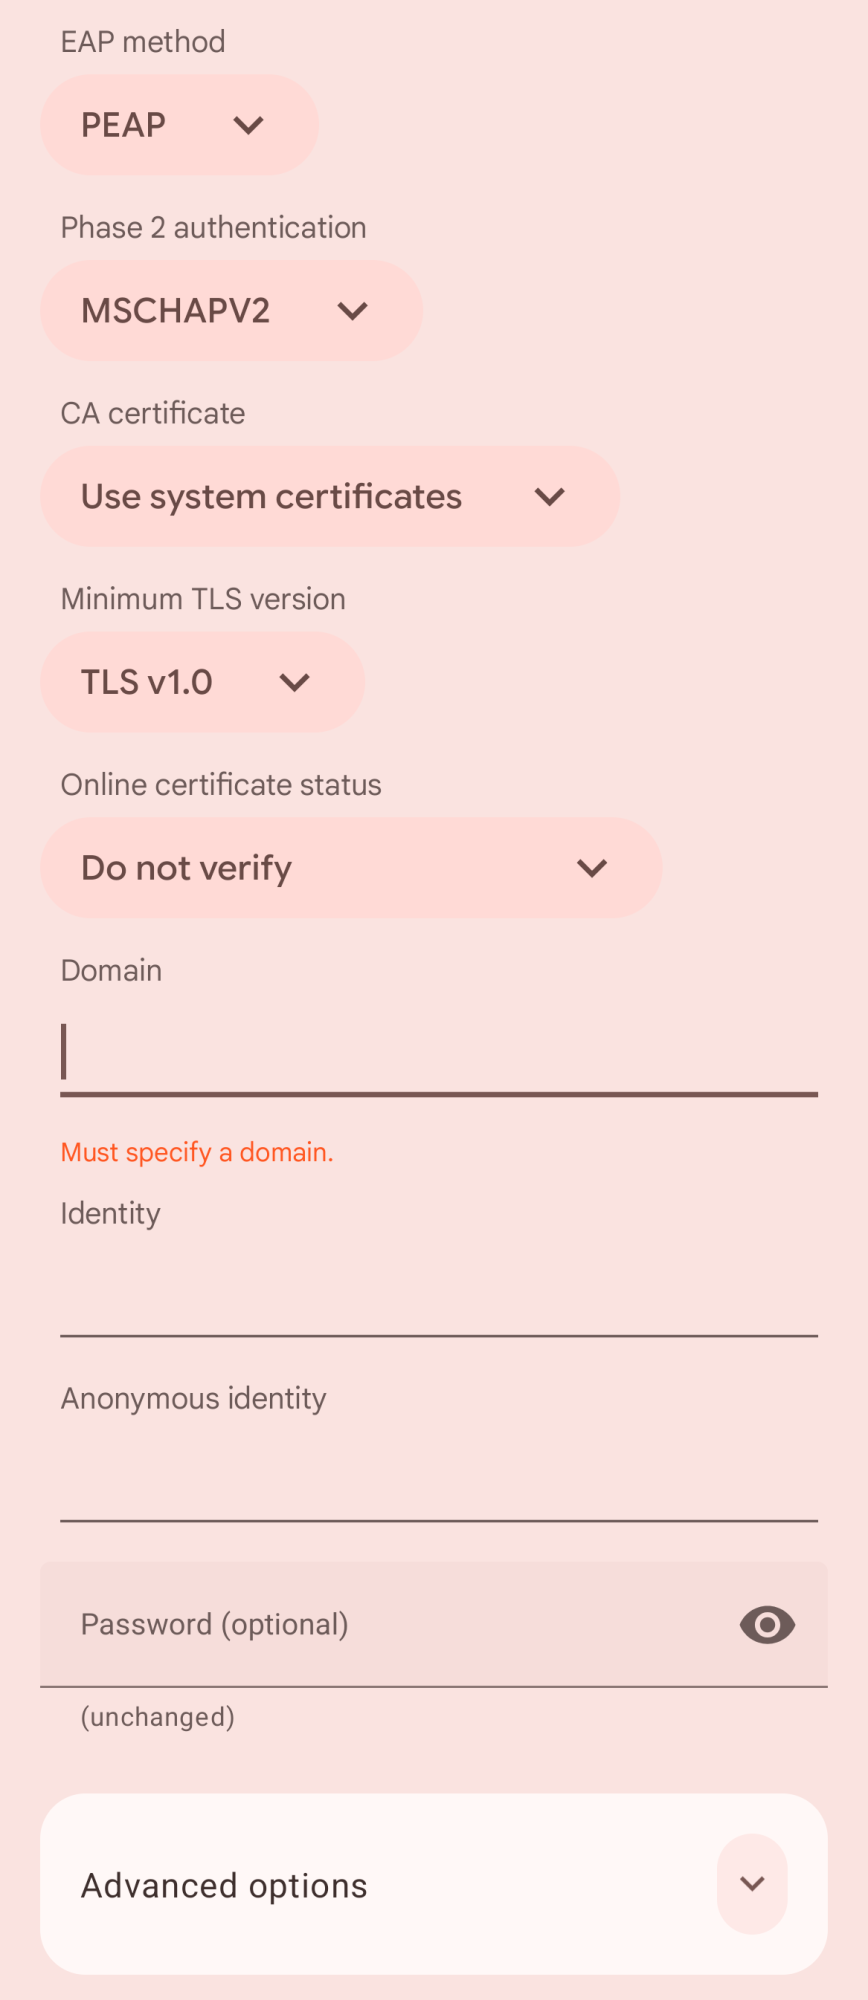Click the Online certificate status label

click(x=221, y=785)
